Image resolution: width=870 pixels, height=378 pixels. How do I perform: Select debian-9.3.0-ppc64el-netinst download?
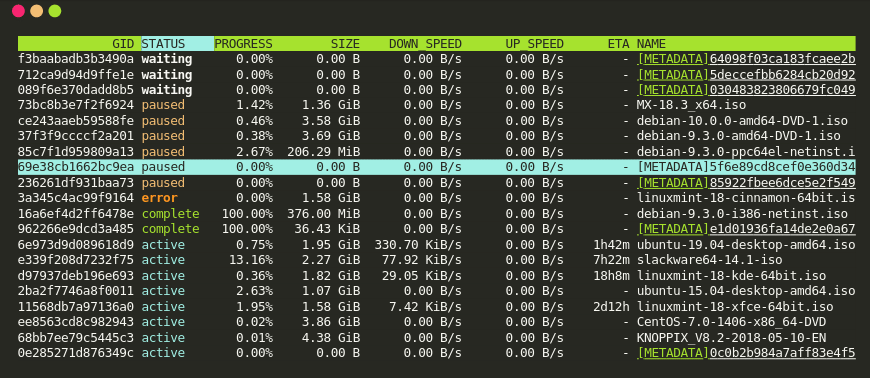point(746,152)
